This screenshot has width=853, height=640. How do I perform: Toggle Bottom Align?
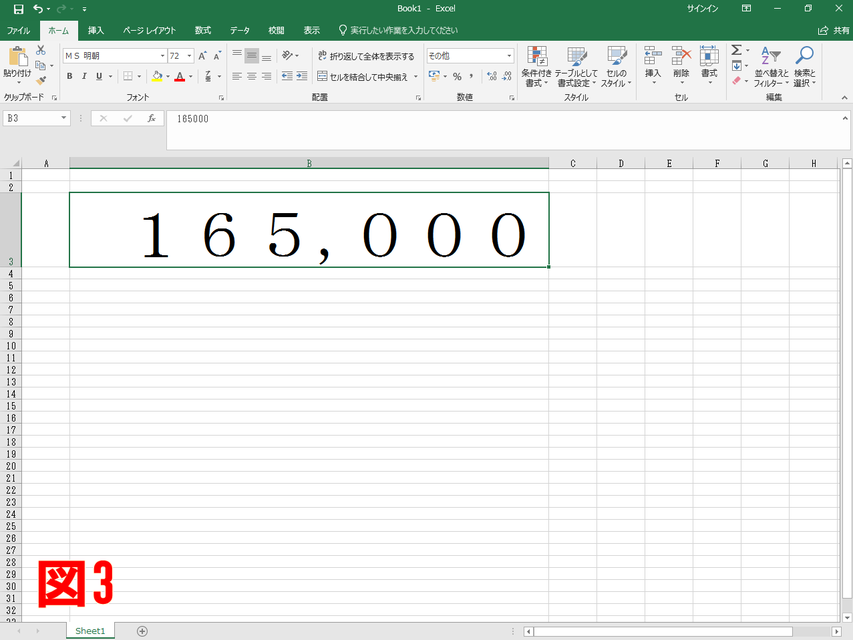267,56
